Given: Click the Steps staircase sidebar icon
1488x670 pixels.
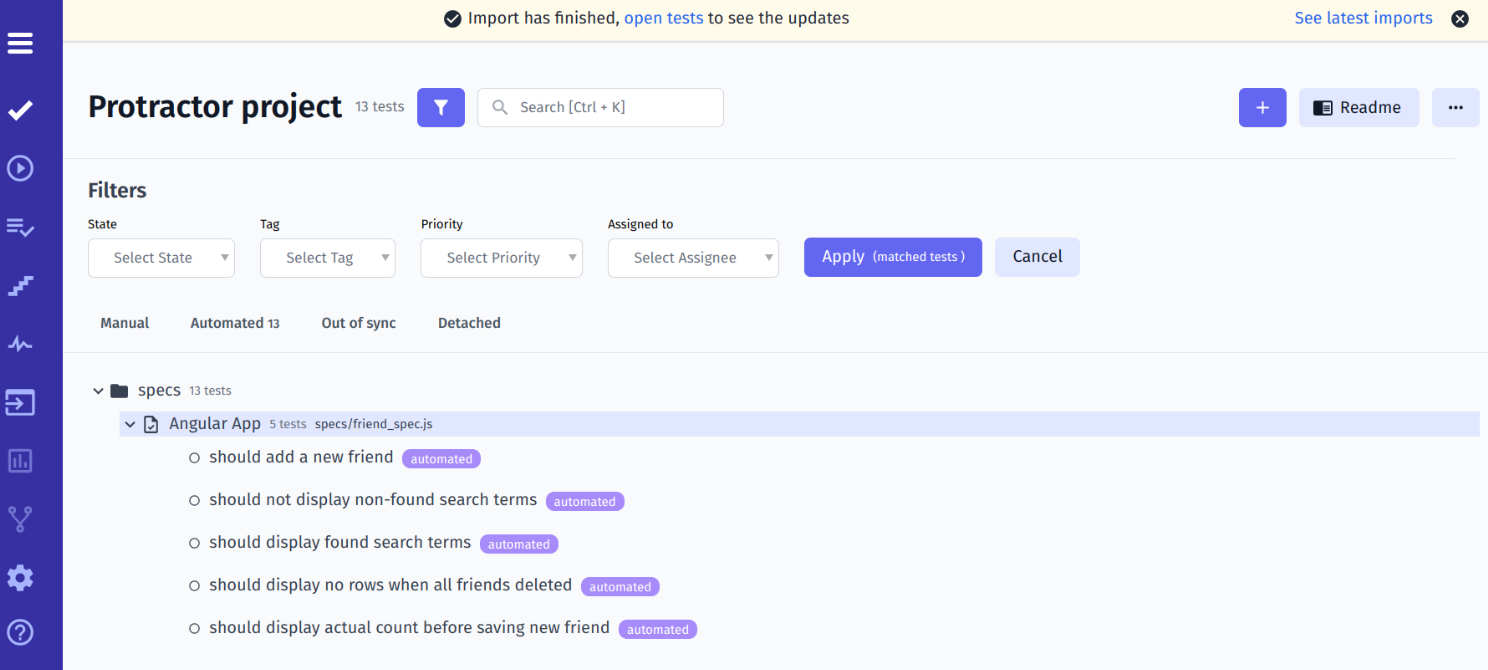Looking at the screenshot, I should click(20, 287).
